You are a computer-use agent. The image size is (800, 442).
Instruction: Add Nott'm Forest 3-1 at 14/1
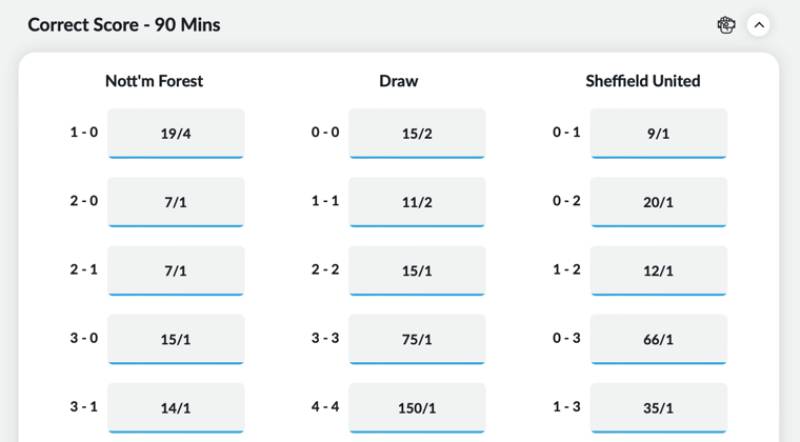(175, 408)
